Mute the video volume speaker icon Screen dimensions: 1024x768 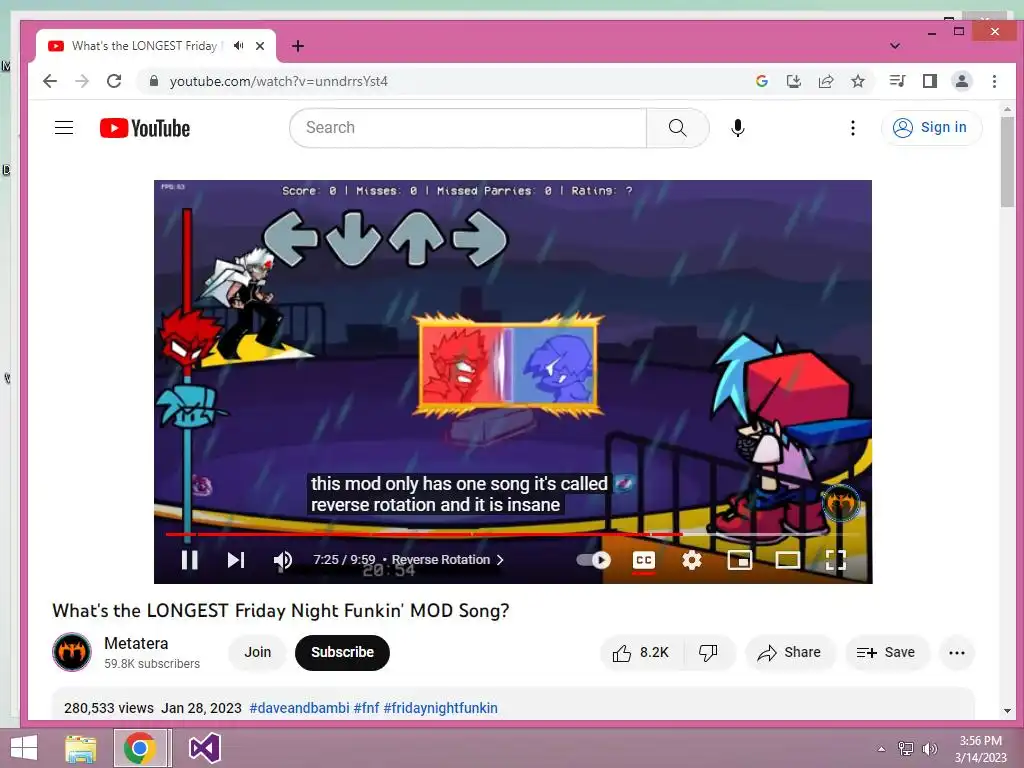(x=283, y=560)
